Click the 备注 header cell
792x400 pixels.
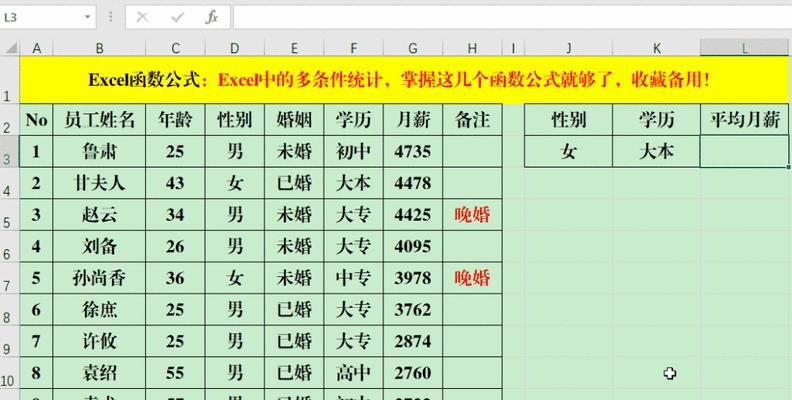tap(472, 120)
